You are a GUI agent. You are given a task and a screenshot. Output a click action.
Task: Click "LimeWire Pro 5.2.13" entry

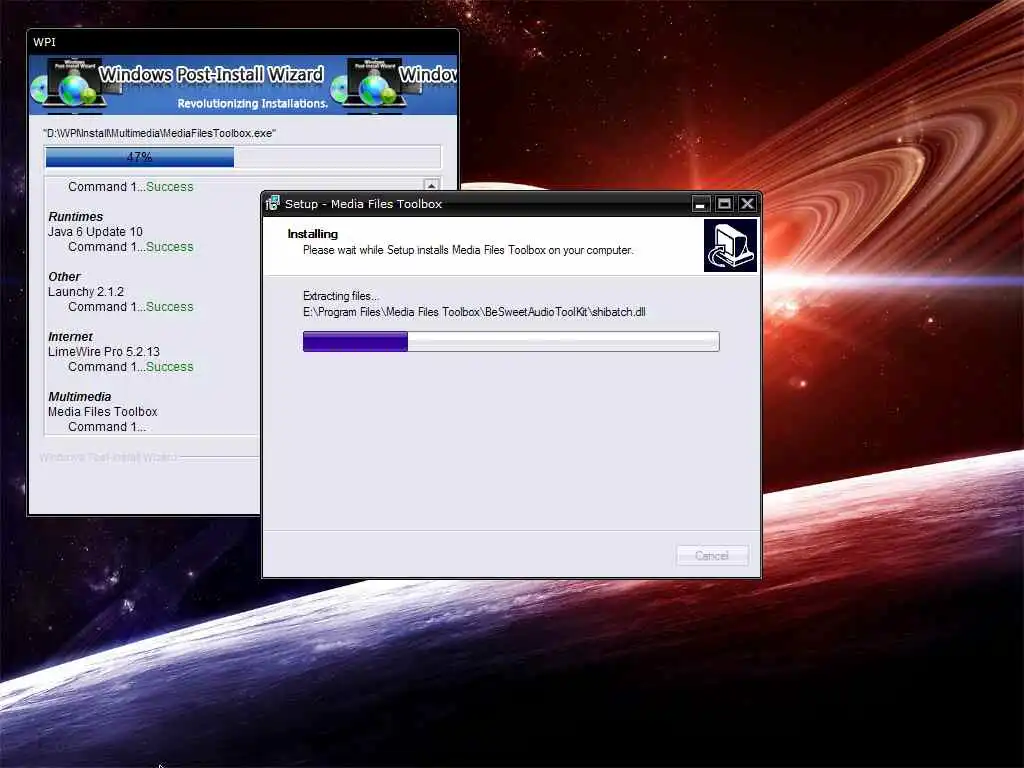104,352
